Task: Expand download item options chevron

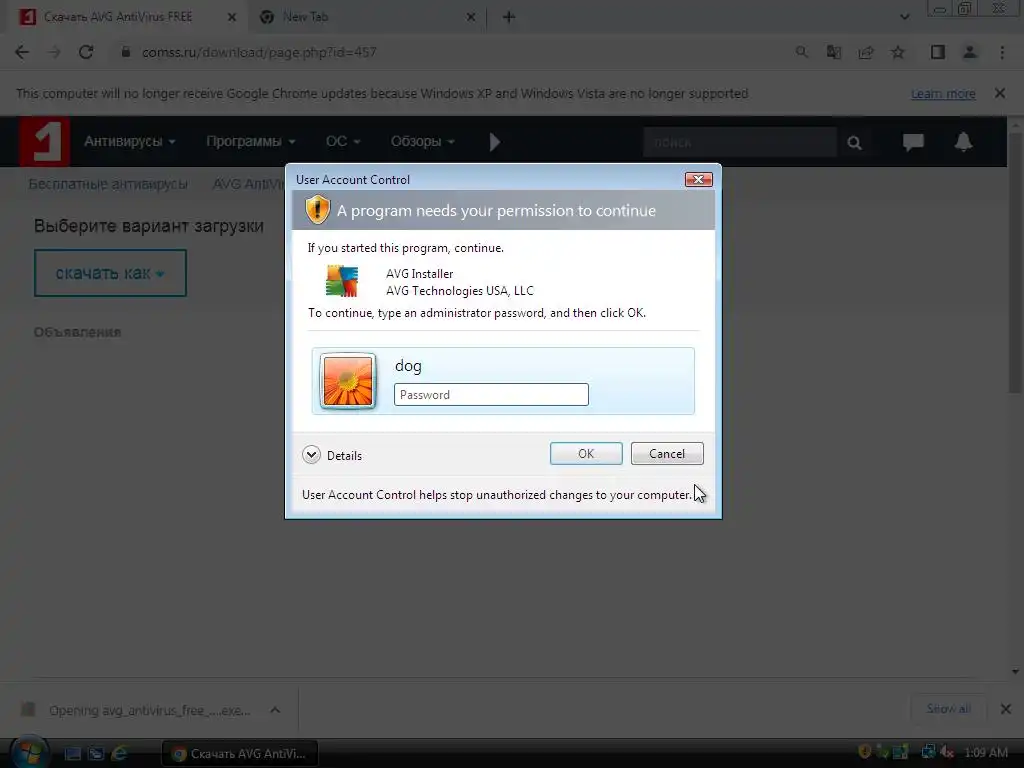Action: [275, 710]
